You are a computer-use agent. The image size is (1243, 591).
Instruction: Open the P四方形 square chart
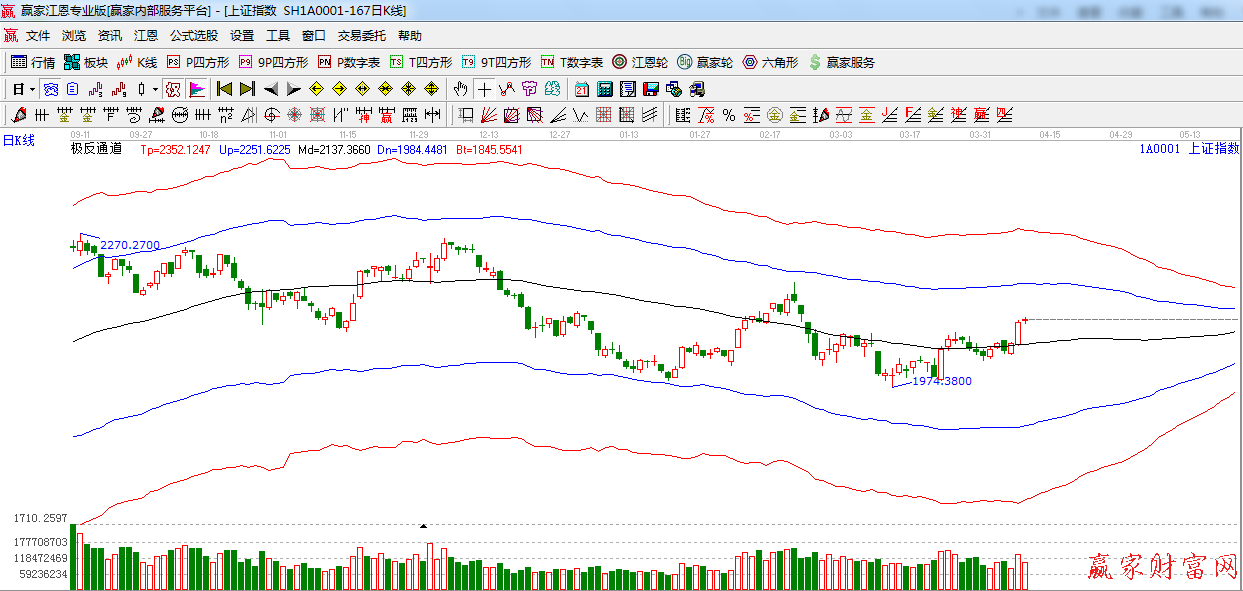(x=197, y=62)
